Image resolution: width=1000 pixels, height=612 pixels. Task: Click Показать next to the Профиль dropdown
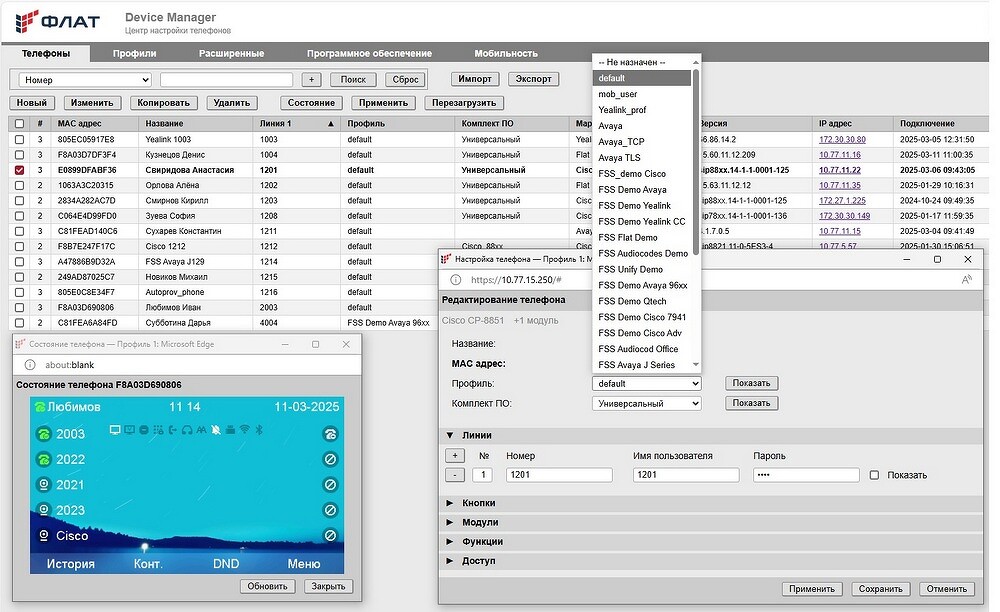(751, 383)
